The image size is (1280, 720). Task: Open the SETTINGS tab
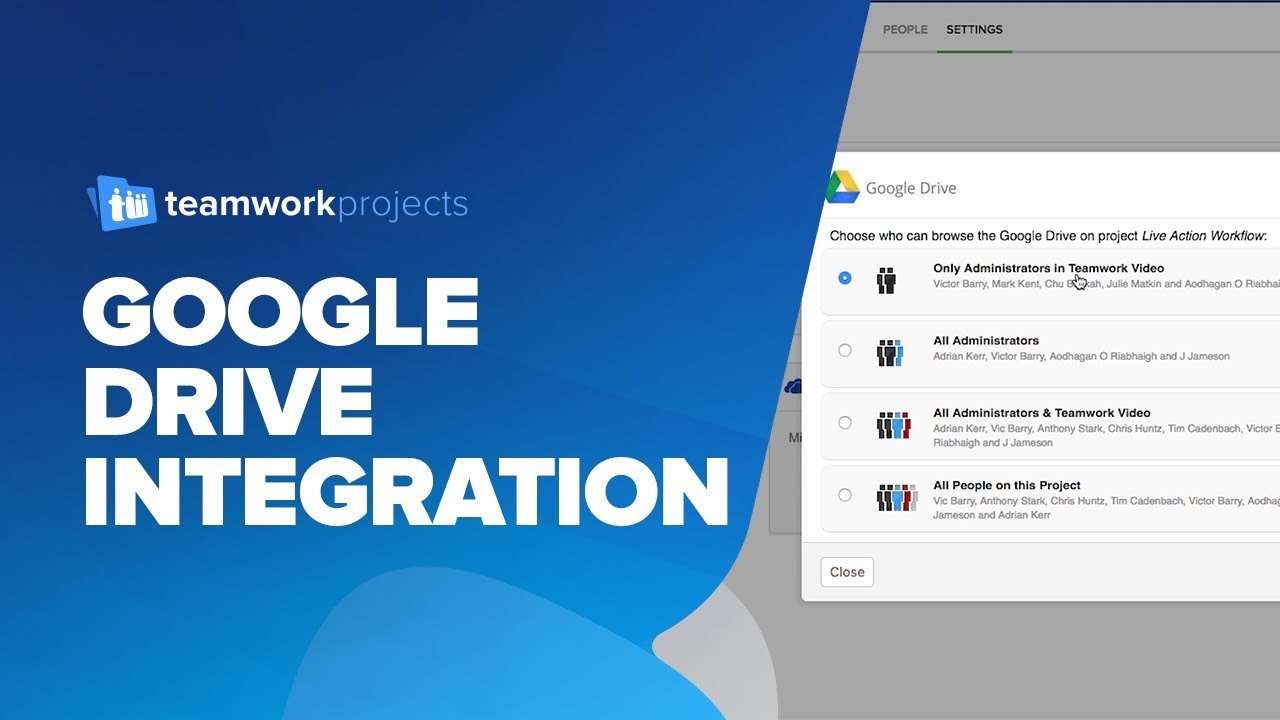974,30
